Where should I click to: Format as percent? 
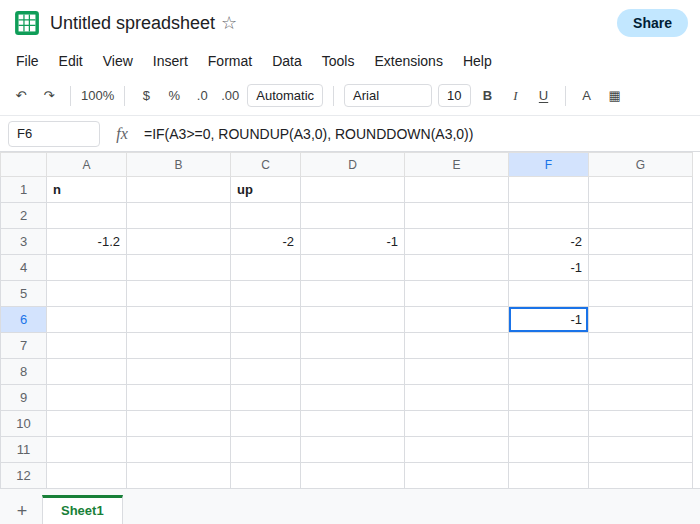tap(174, 96)
